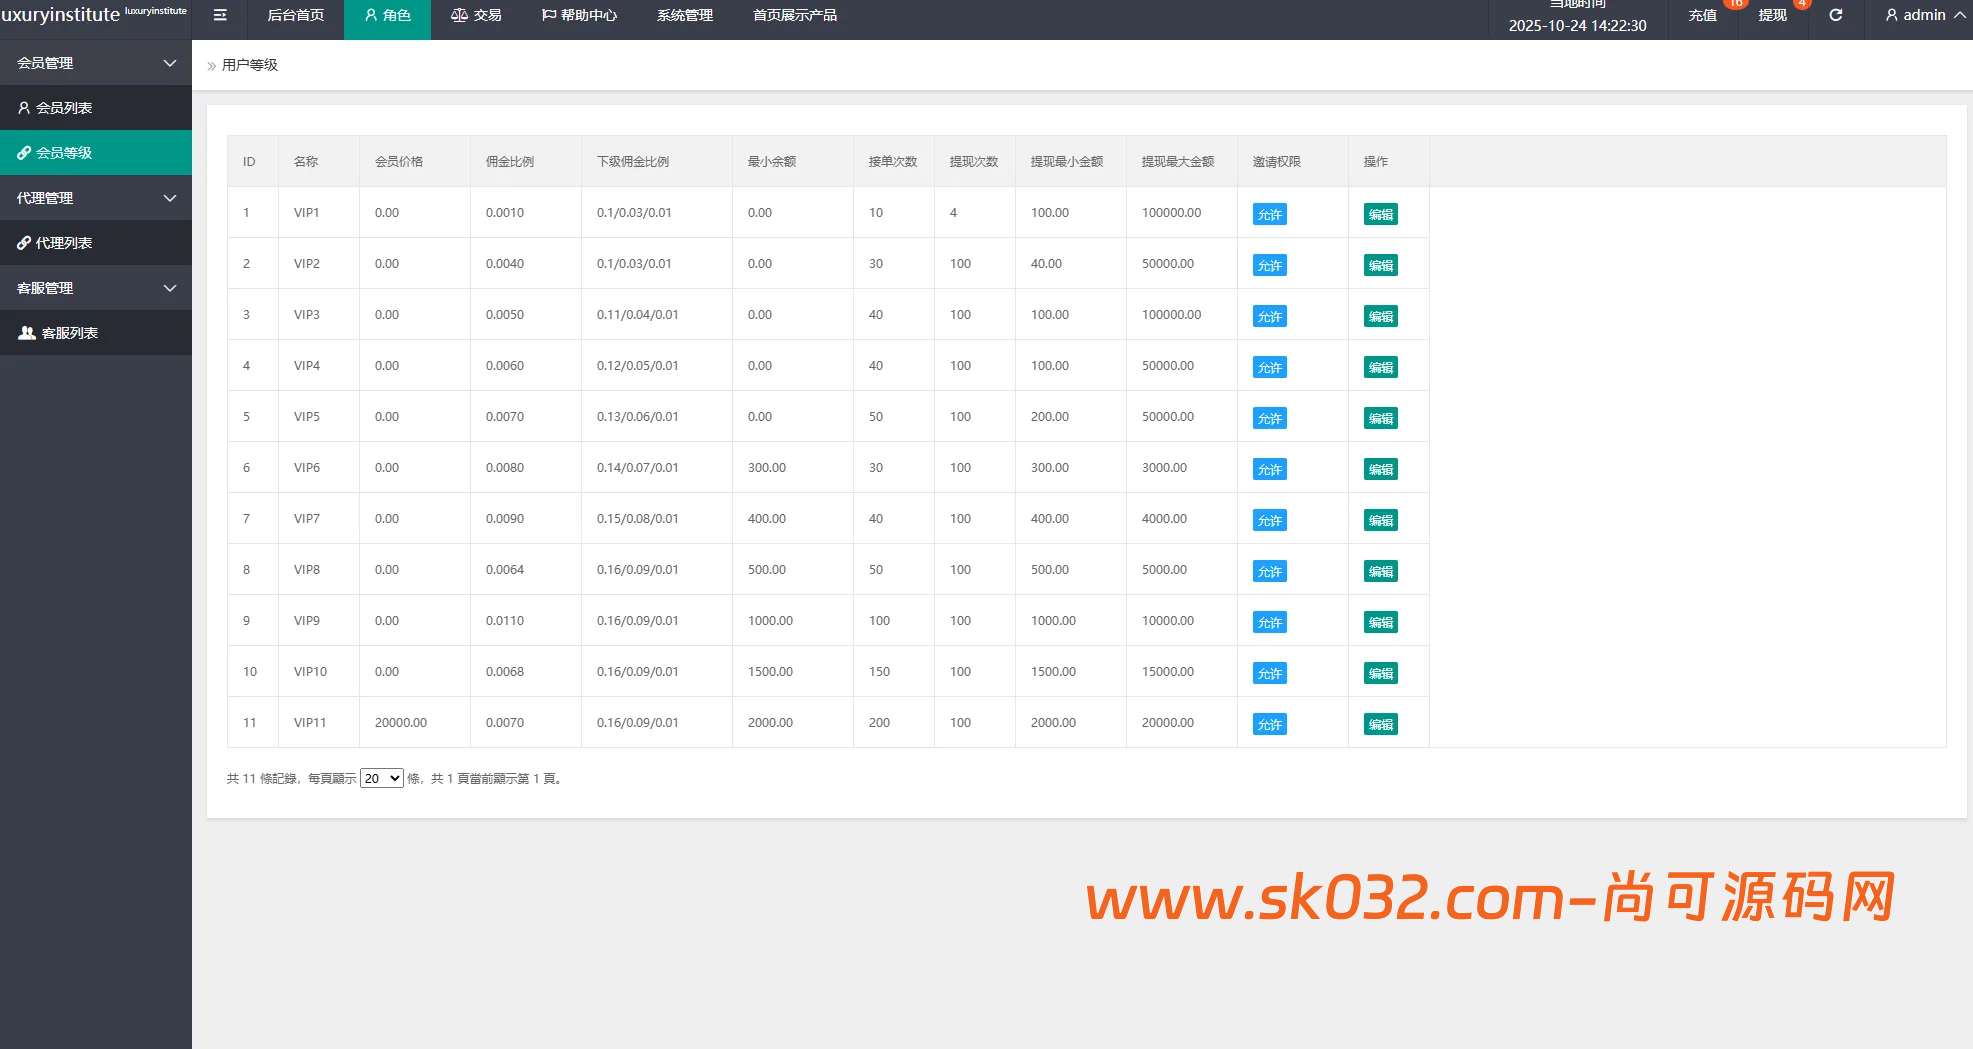The width and height of the screenshot is (1973, 1049).
Task: Click the user icon beside 会员列表
Action: [x=24, y=108]
